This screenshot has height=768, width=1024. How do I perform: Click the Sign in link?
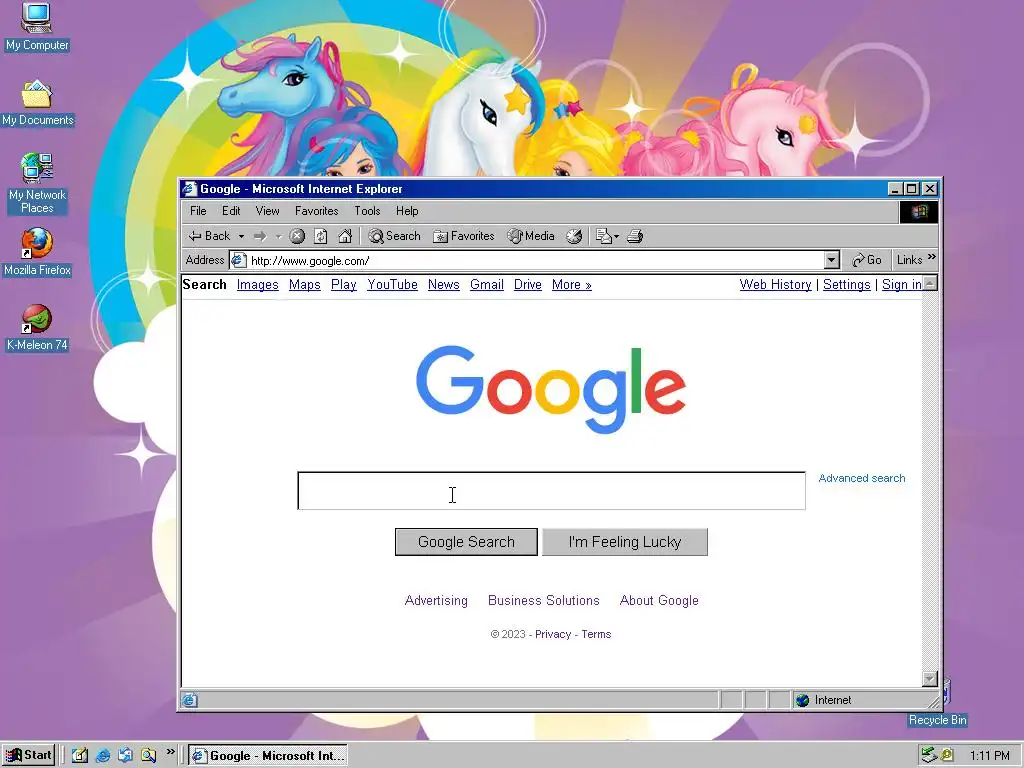[x=901, y=285]
